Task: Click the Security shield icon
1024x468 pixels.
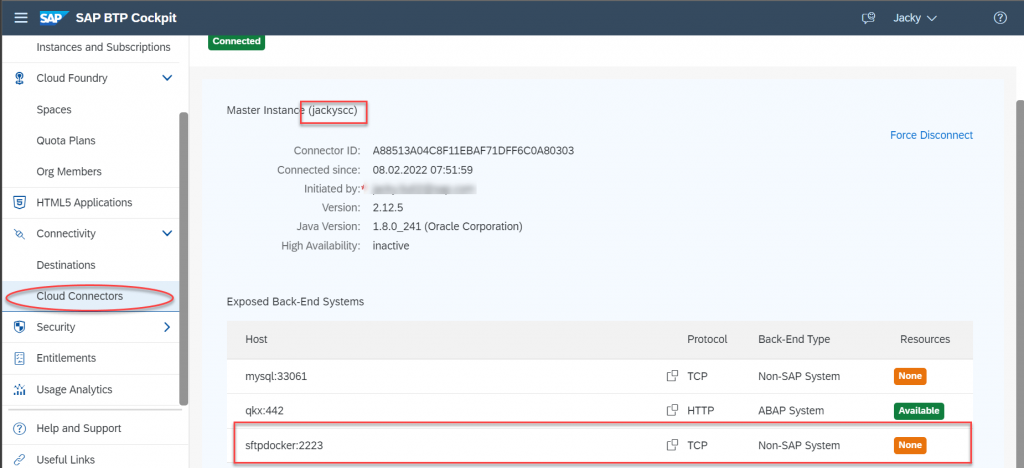Action: [20, 327]
